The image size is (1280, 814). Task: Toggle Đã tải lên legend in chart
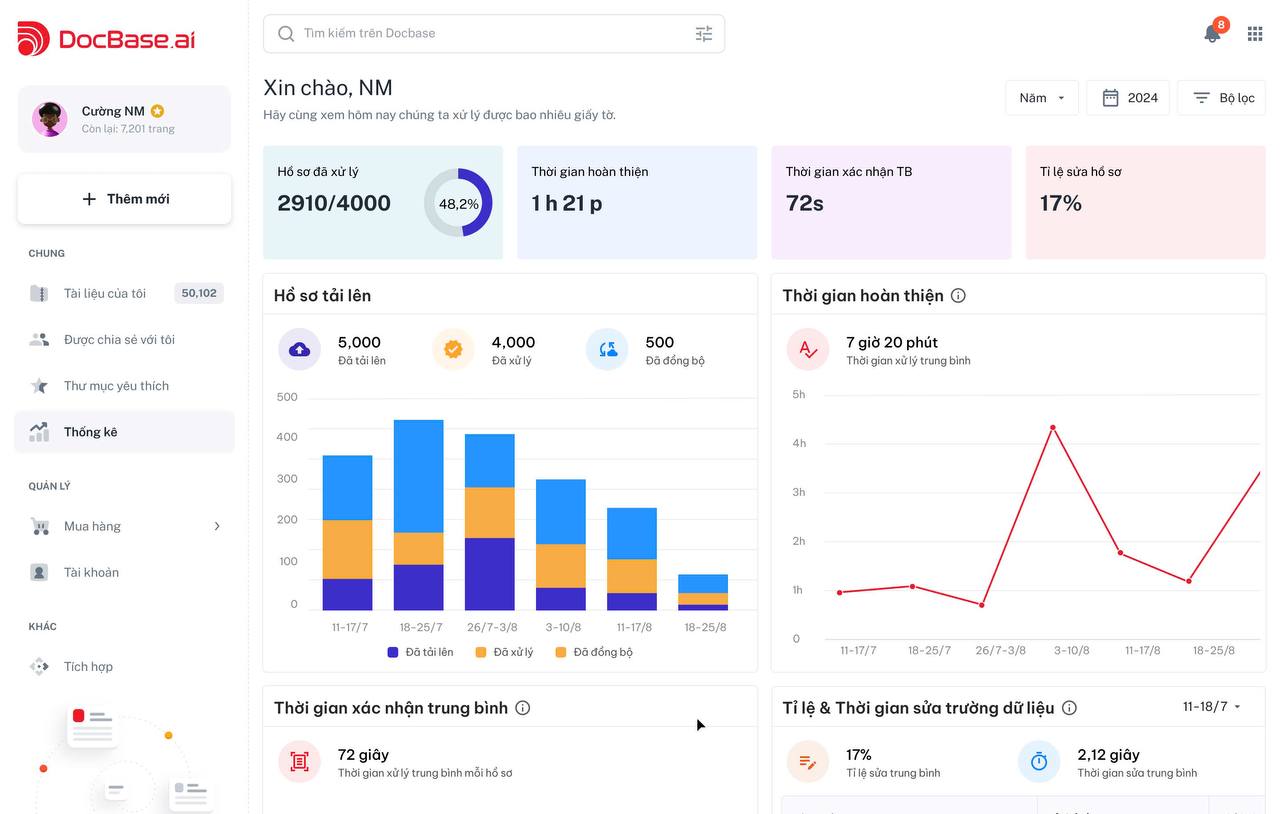tap(420, 652)
